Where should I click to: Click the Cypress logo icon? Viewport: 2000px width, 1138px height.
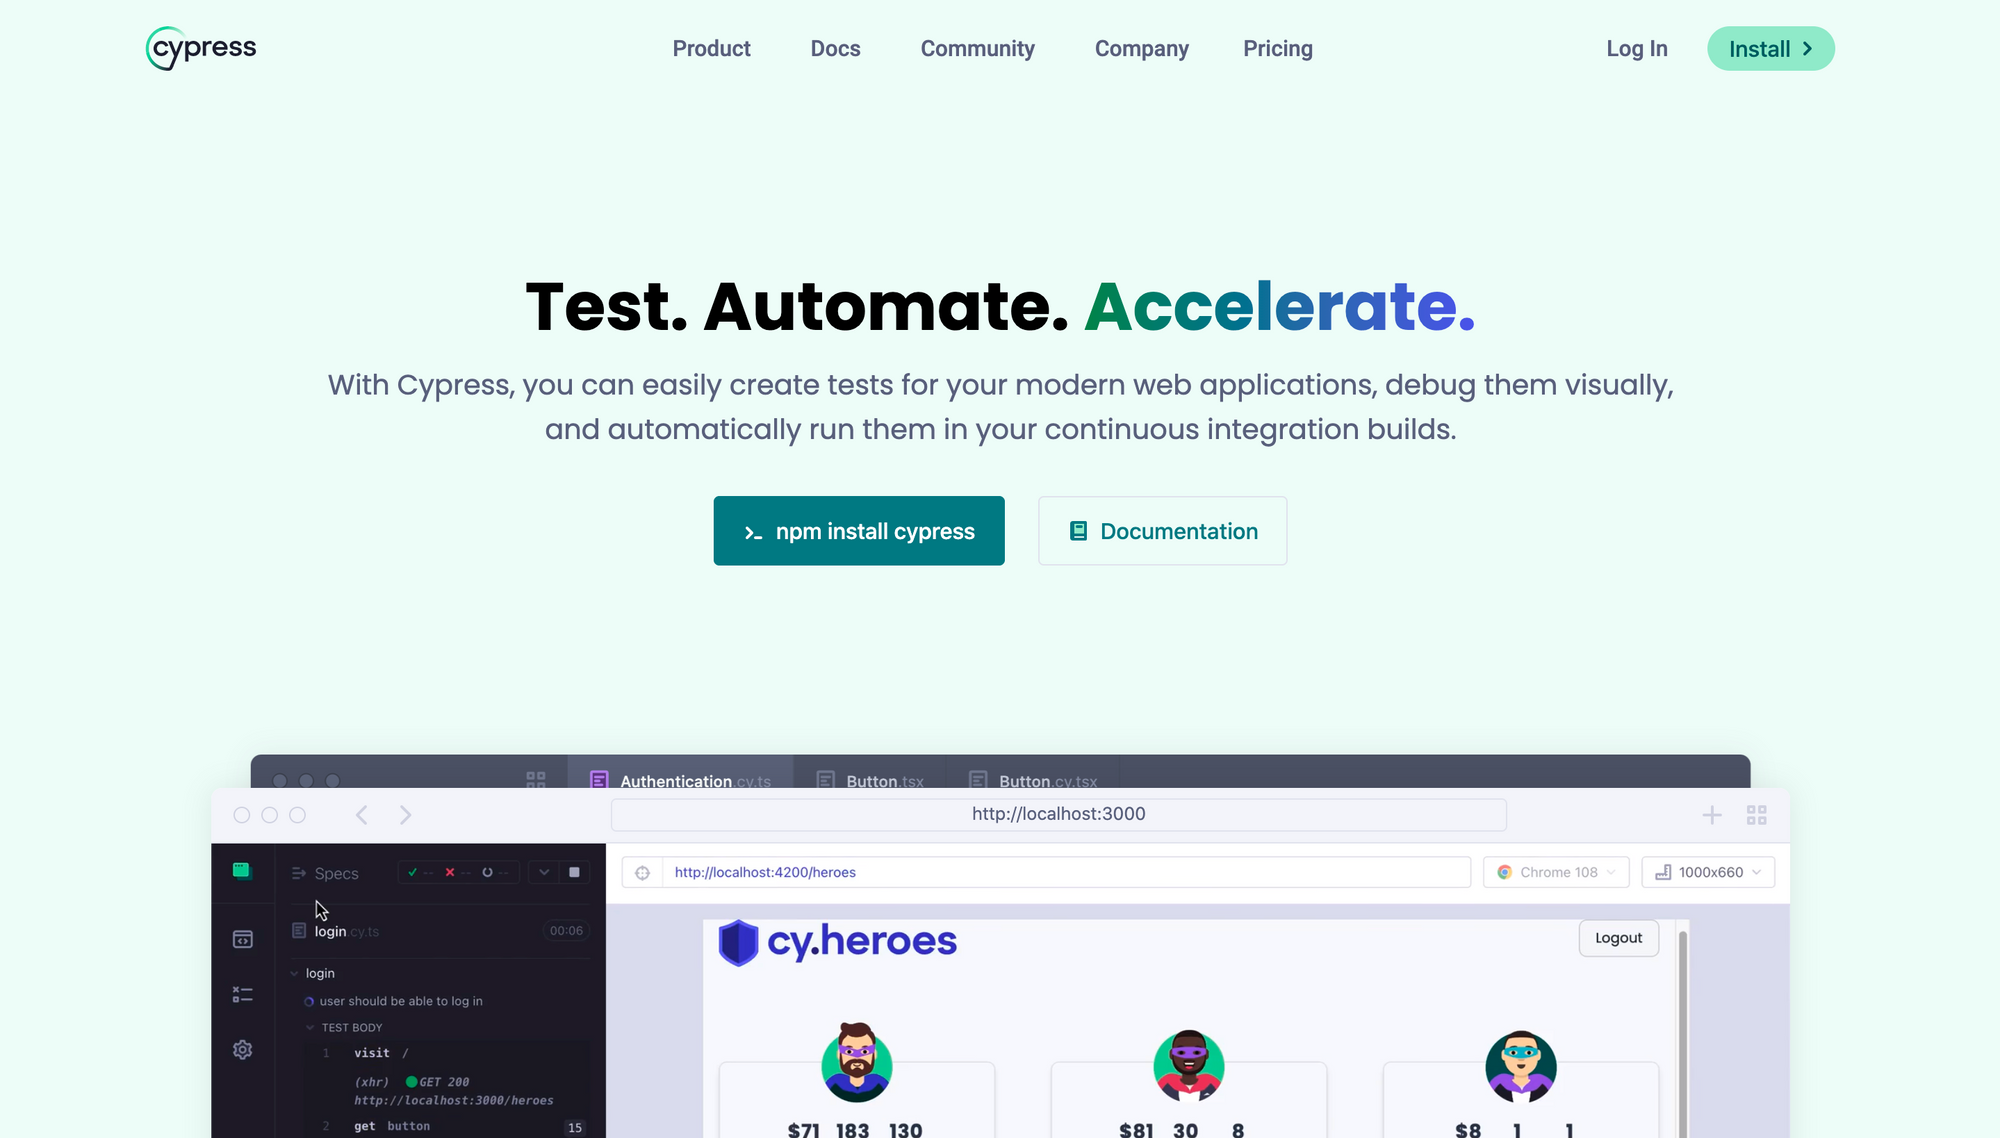tap(157, 48)
